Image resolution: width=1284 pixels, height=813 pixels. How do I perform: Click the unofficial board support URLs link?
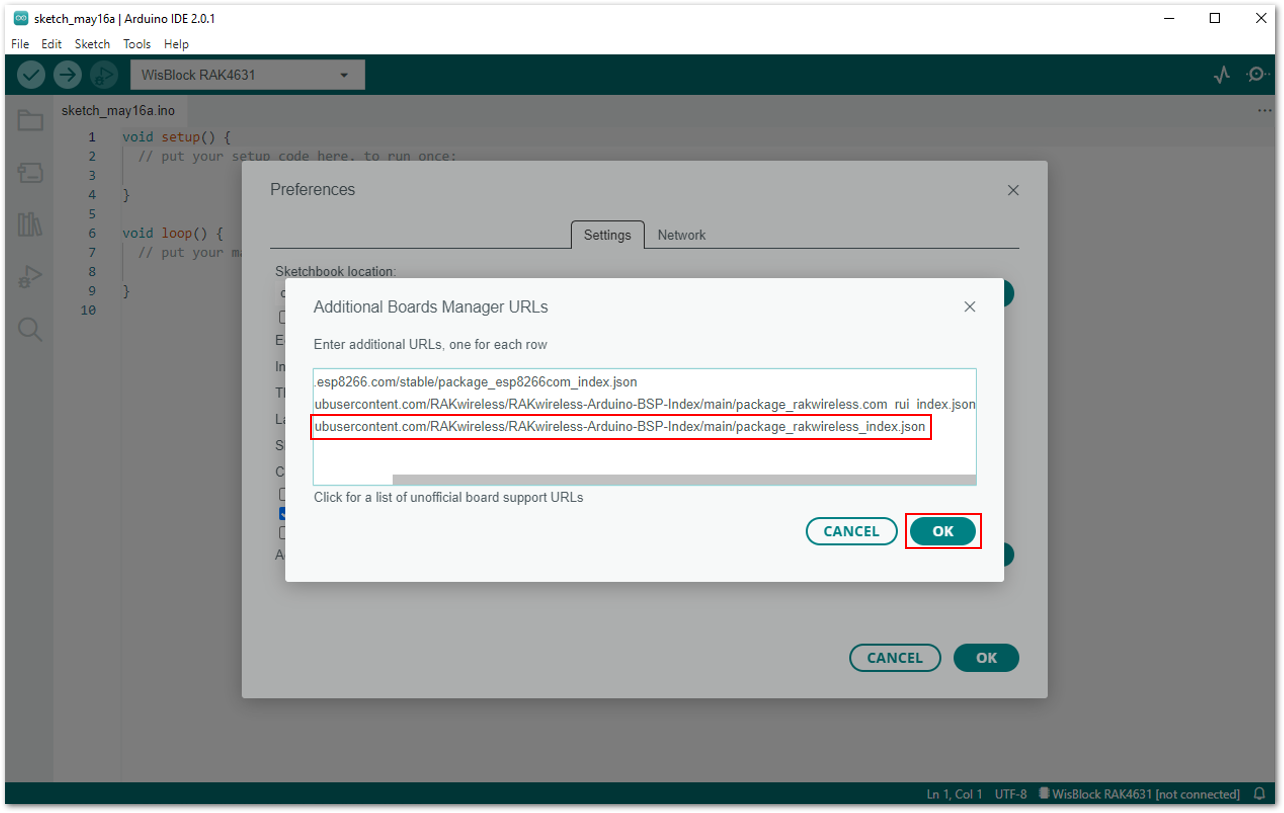[448, 497]
